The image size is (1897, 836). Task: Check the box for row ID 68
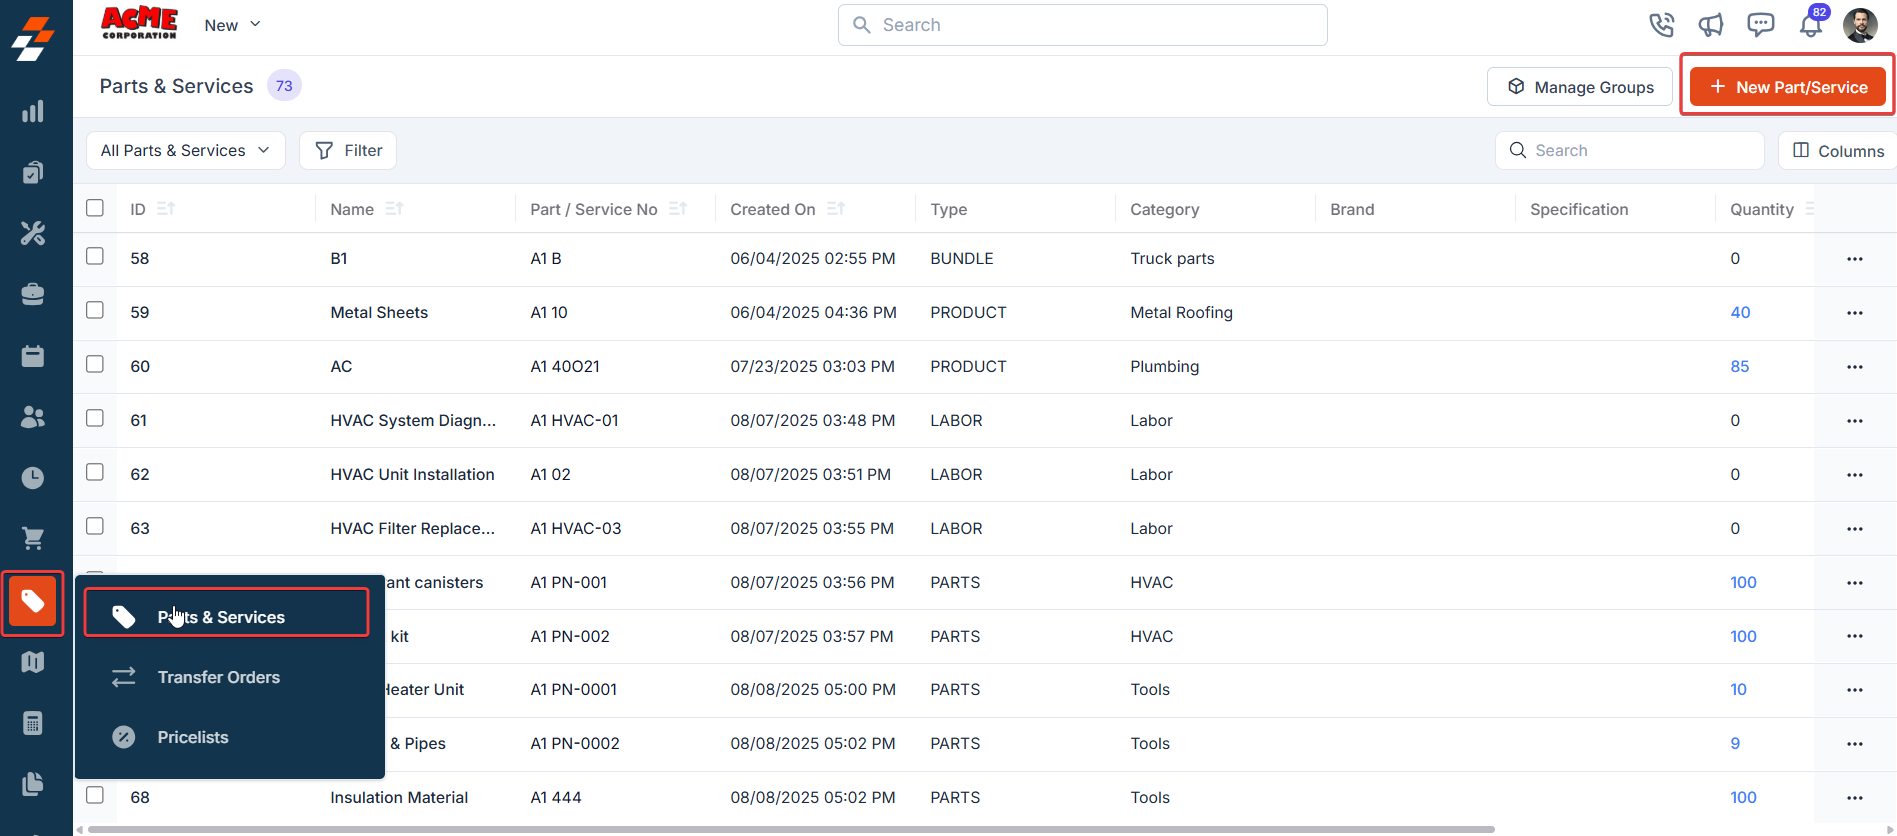point(95,795)
